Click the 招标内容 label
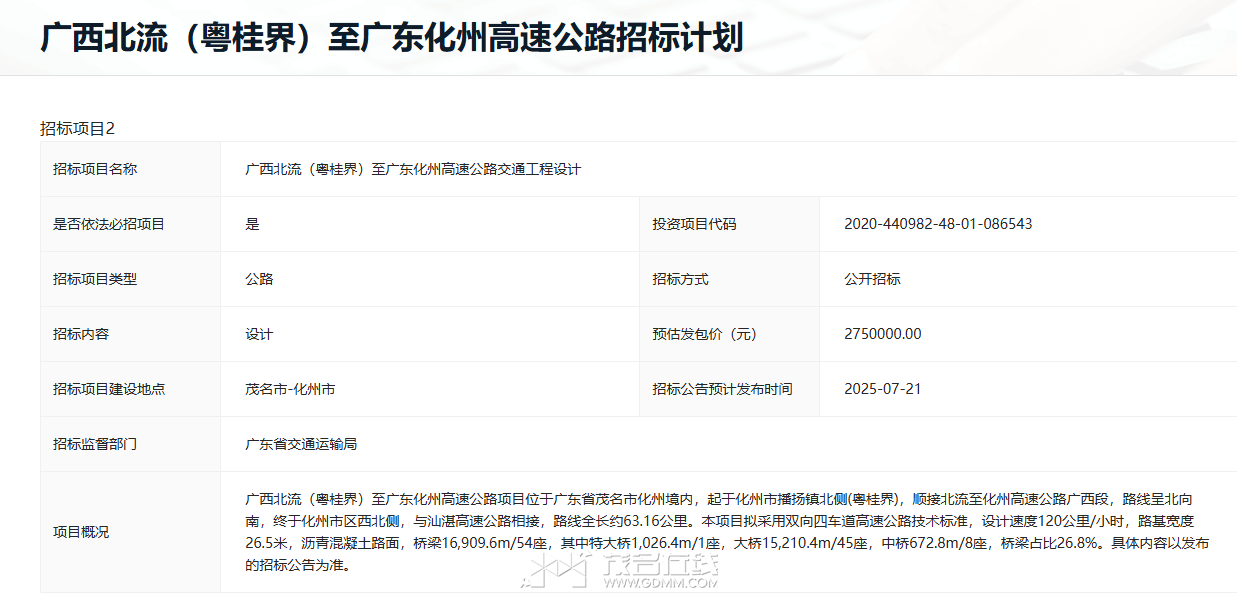This screenshot has height=593, width=1237. tap(81, 334)
